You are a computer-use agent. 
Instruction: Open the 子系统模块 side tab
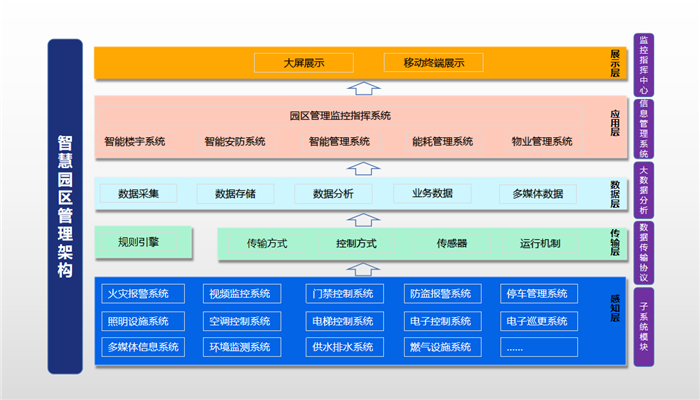[x=644, y=324]
